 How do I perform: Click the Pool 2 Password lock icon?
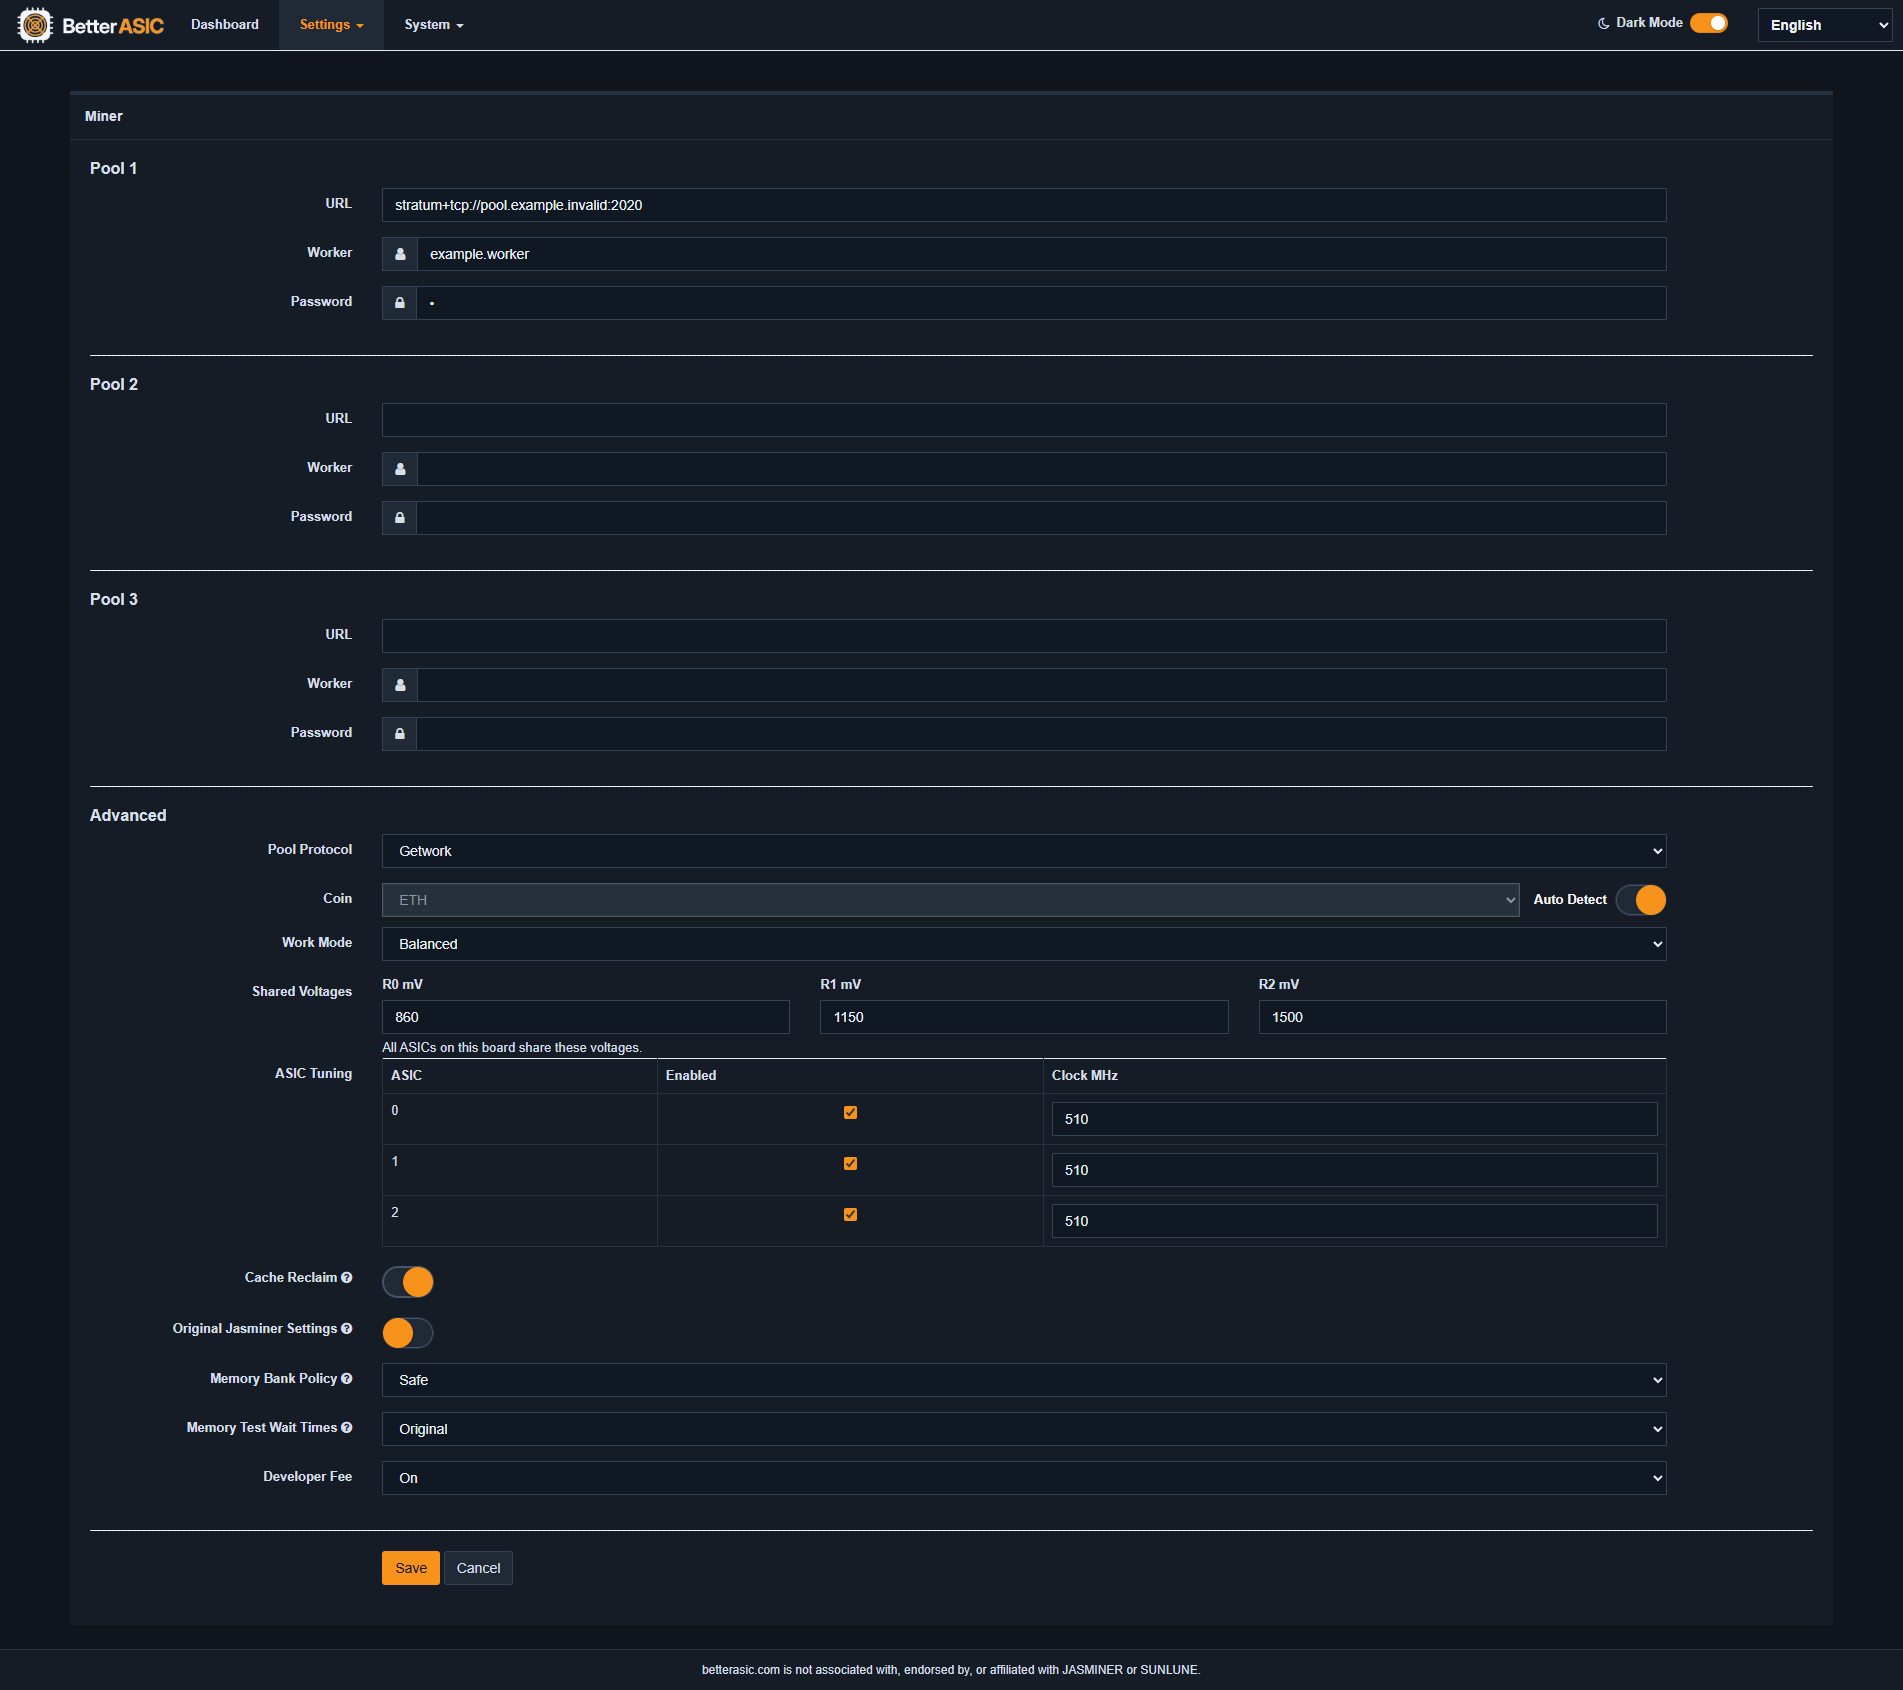click(400, 518)
